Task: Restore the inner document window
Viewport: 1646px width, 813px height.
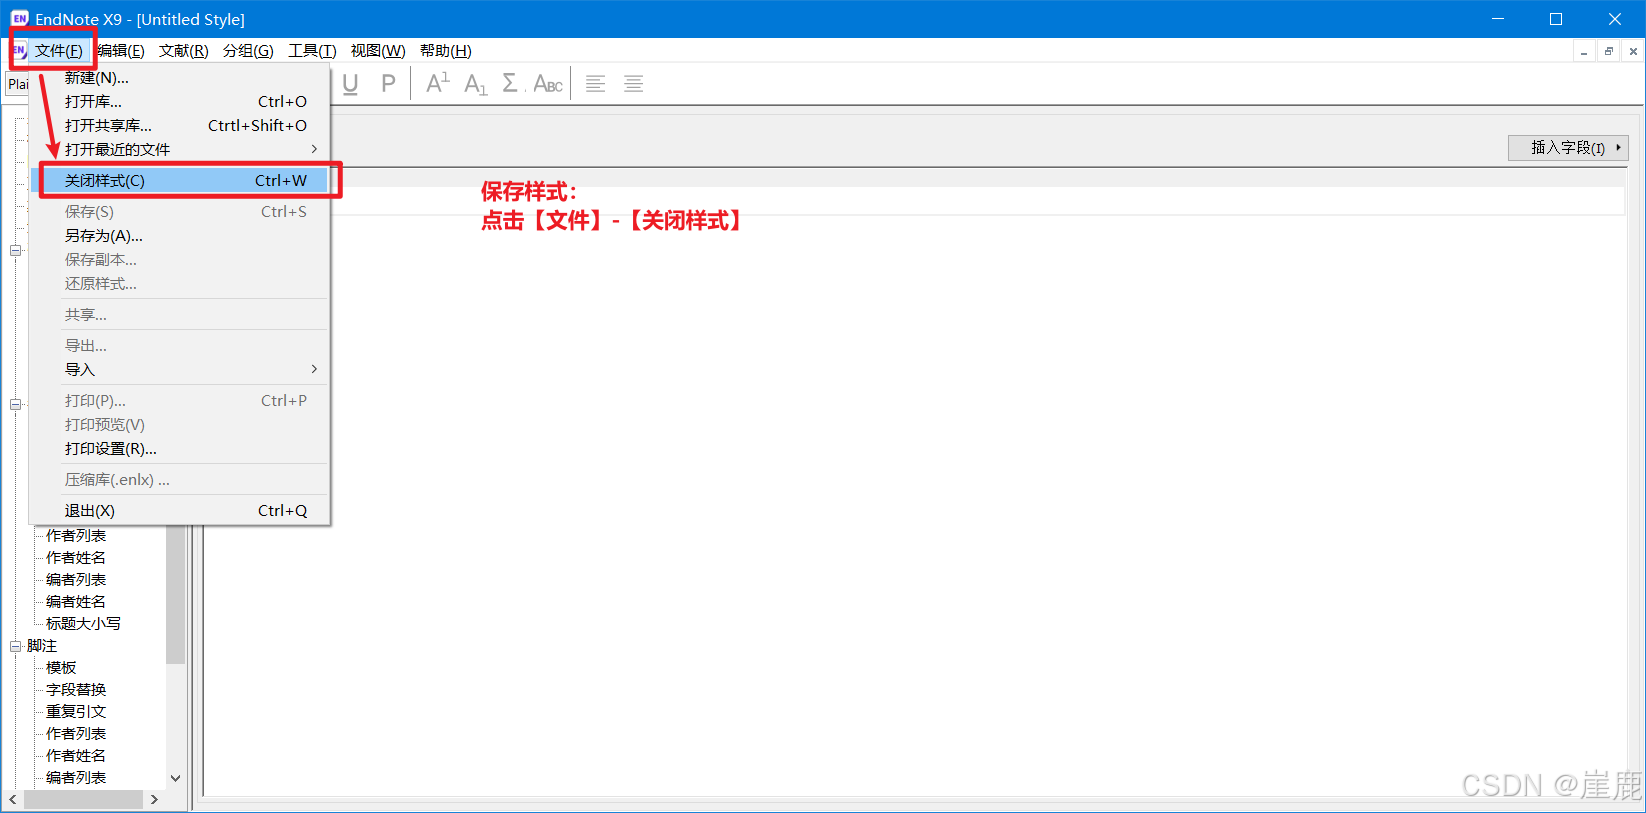Action: point(1608,51)
